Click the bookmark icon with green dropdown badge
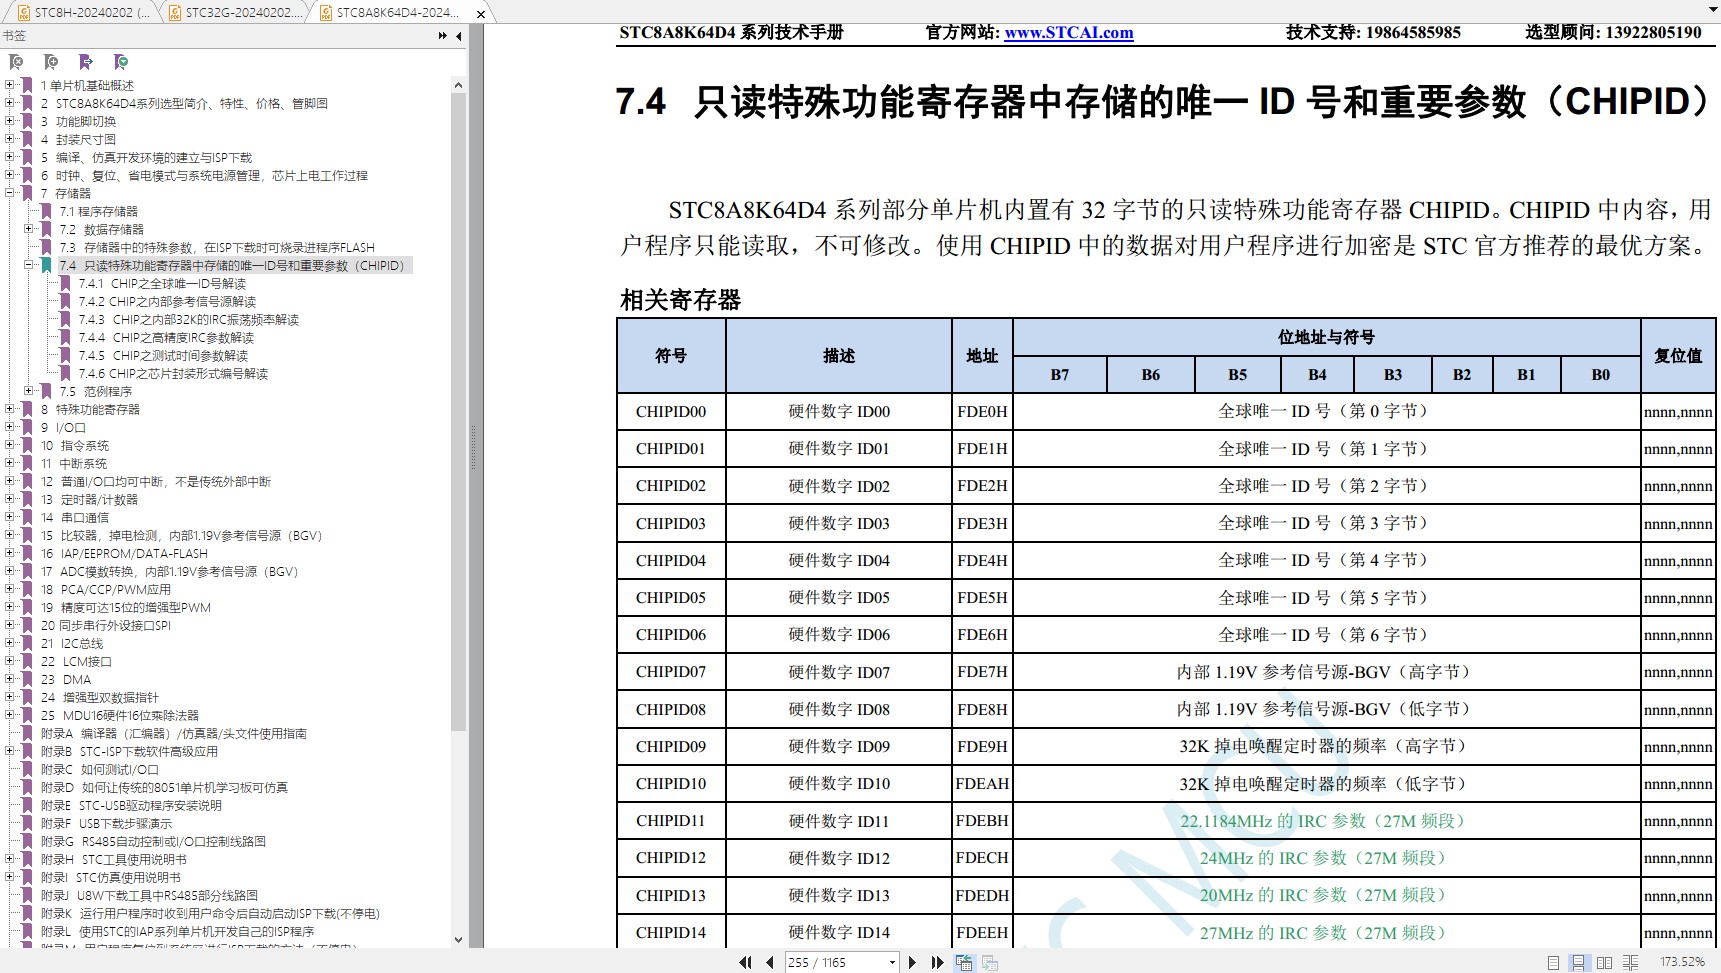Screen dimensions: 1721x973 click(x=121, y=62)
